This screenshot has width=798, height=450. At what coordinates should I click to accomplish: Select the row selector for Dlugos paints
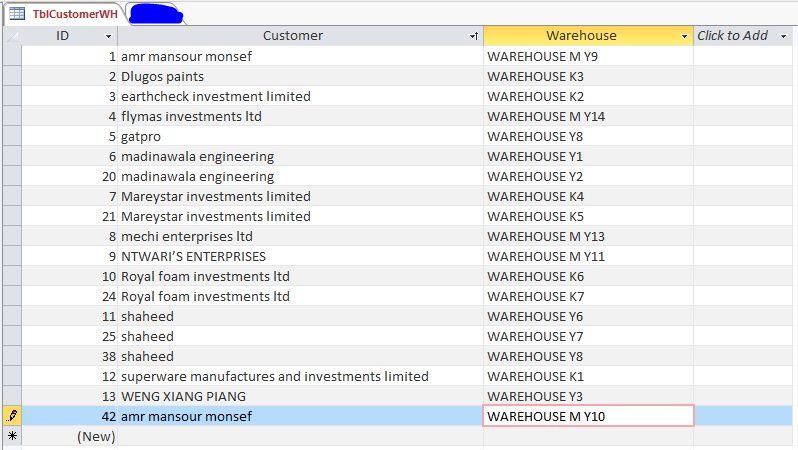pyautogui.click(x=12, y=76)
